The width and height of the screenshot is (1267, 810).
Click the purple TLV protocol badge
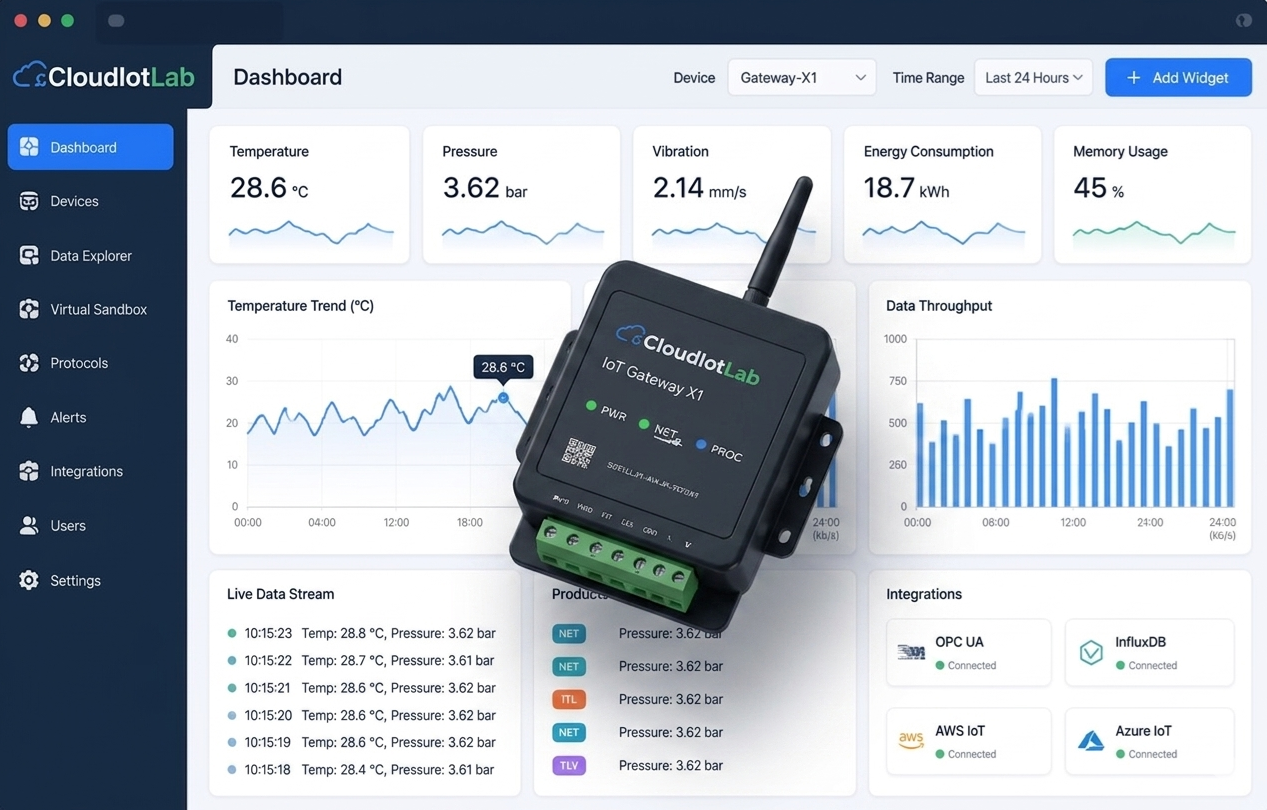coord(569,765)
